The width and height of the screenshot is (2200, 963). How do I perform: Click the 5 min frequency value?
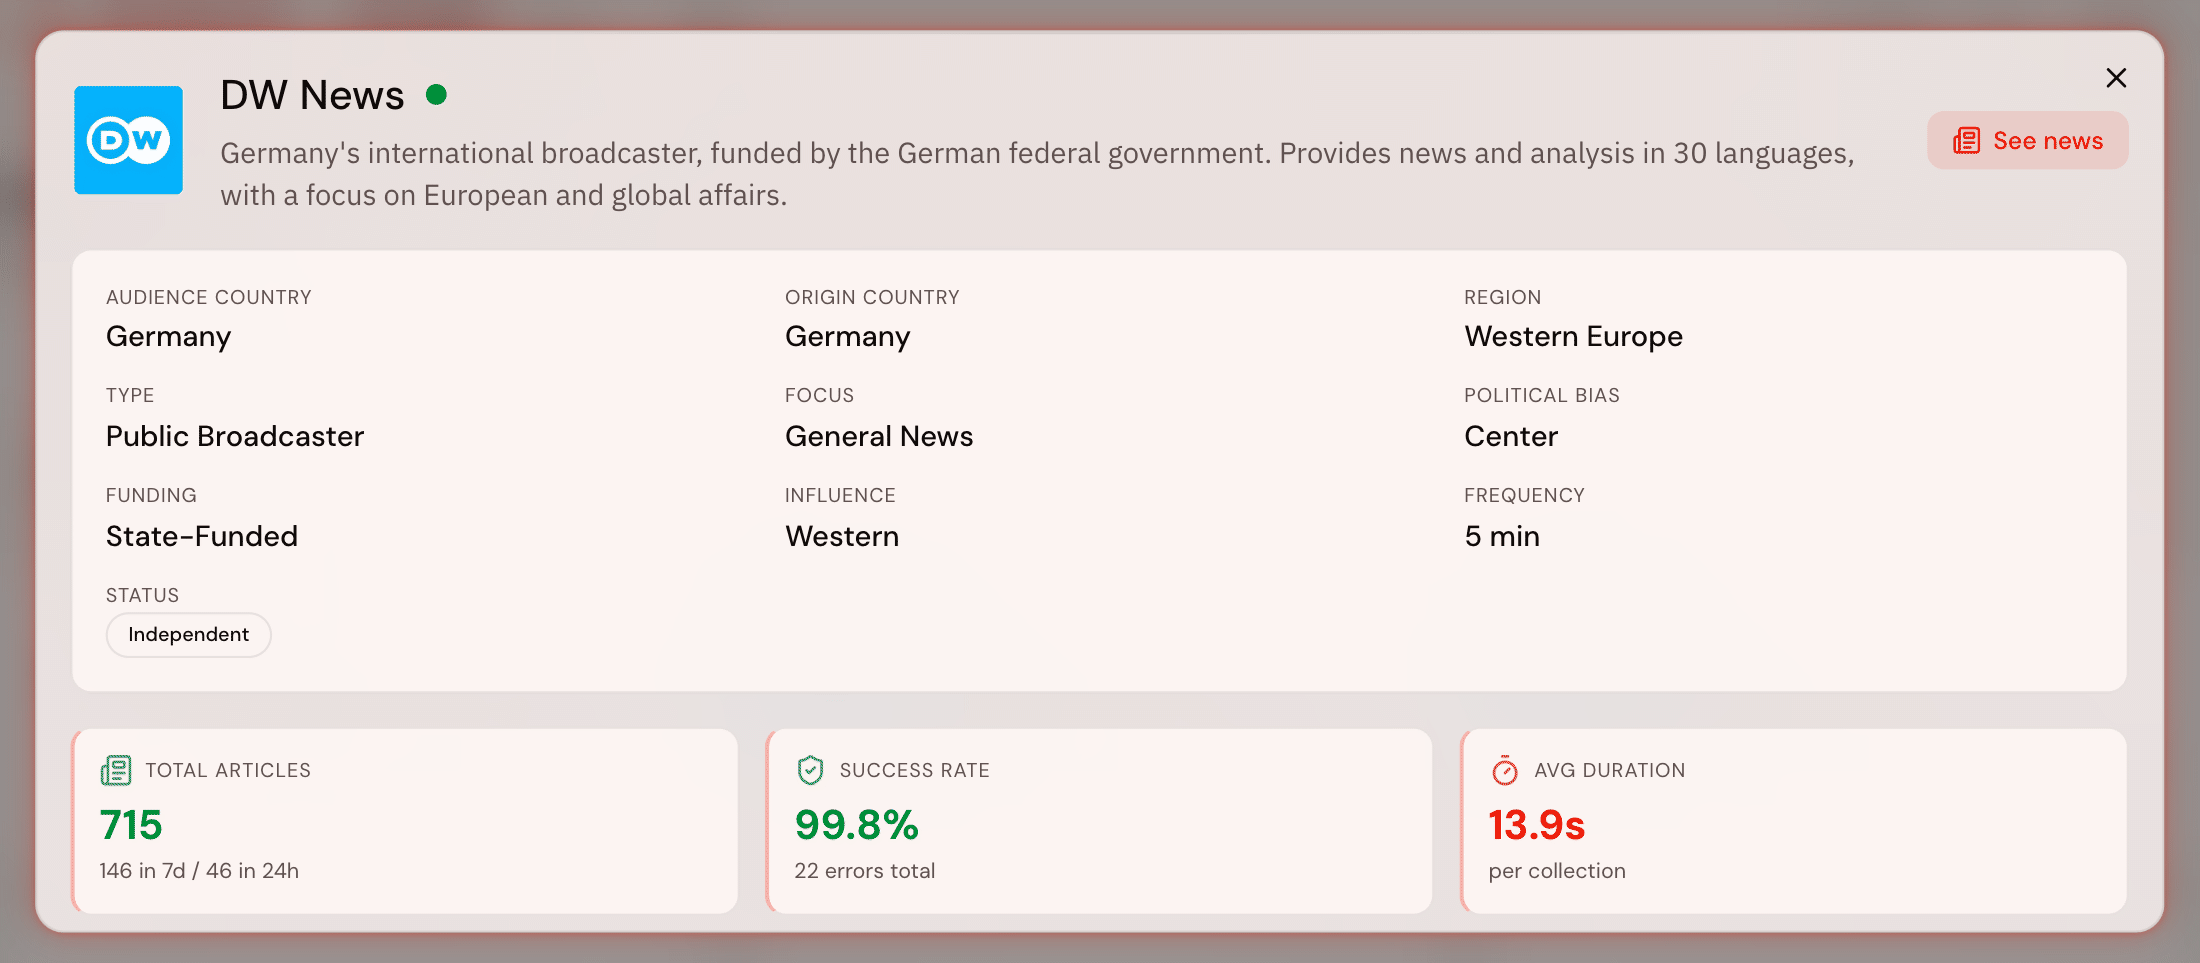1502,537
